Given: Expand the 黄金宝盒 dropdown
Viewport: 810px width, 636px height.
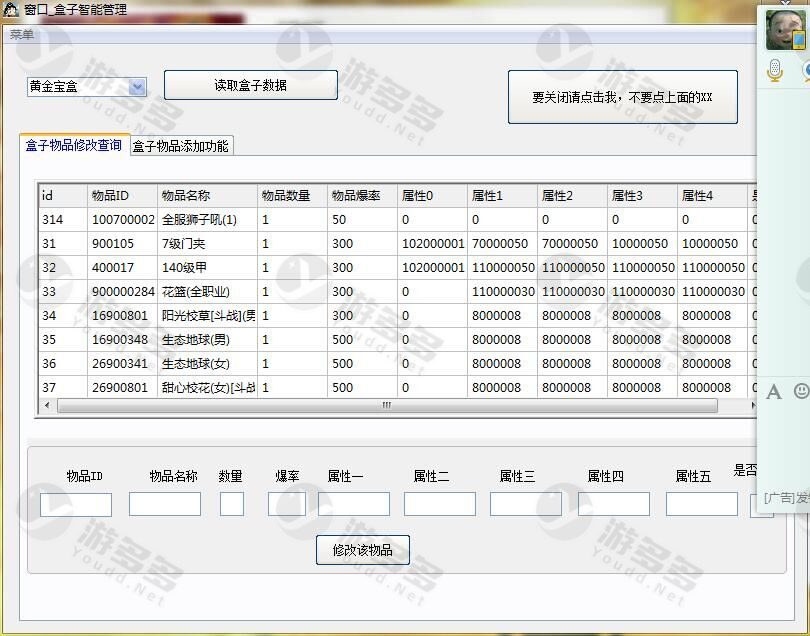Looking at the screenshot, I should tap(137, 87).
